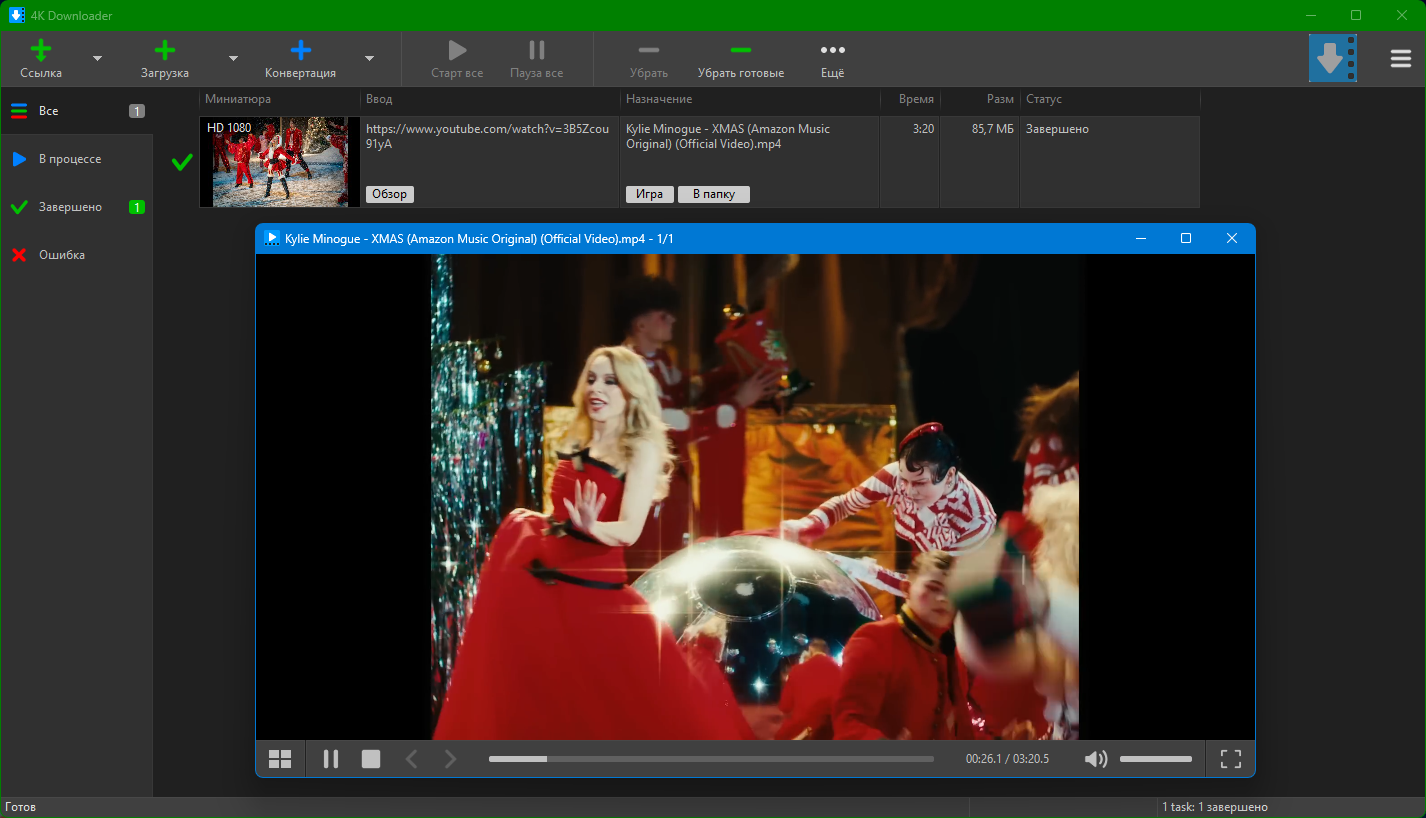Click the Обзор button
The width and height of the screenshot is (1426, 818).
pos(389,194)
